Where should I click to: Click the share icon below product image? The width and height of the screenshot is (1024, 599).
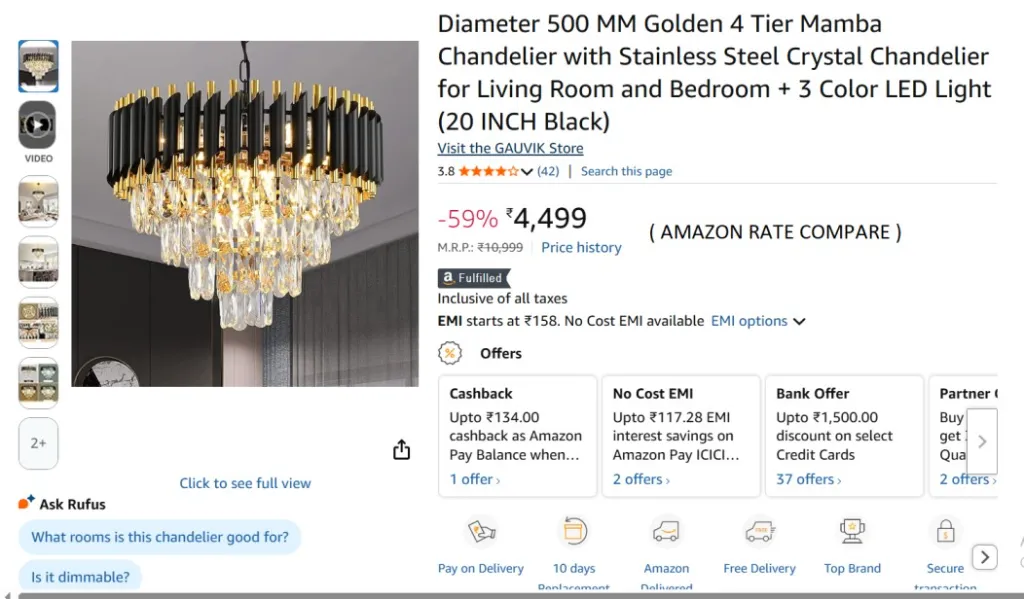401,450
